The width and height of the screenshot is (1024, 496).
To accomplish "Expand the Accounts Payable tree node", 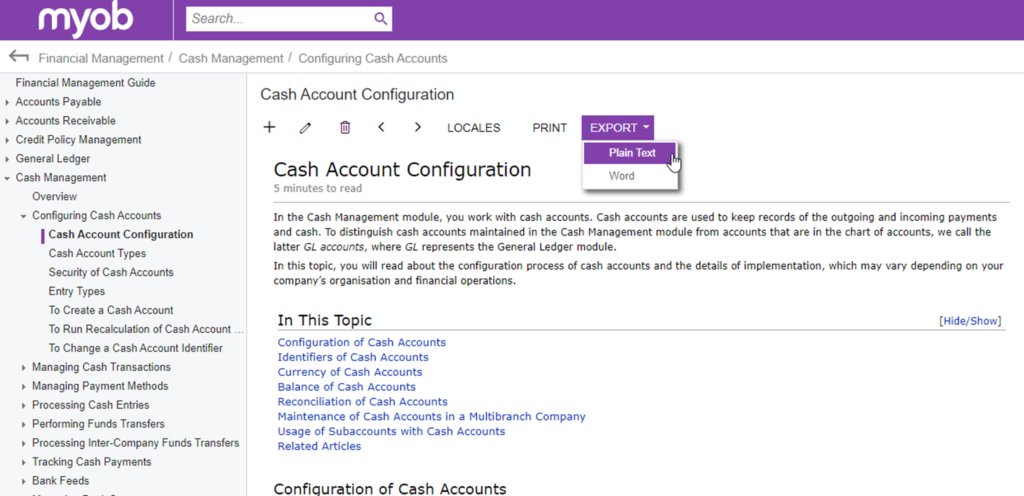I will click(7, 102).
